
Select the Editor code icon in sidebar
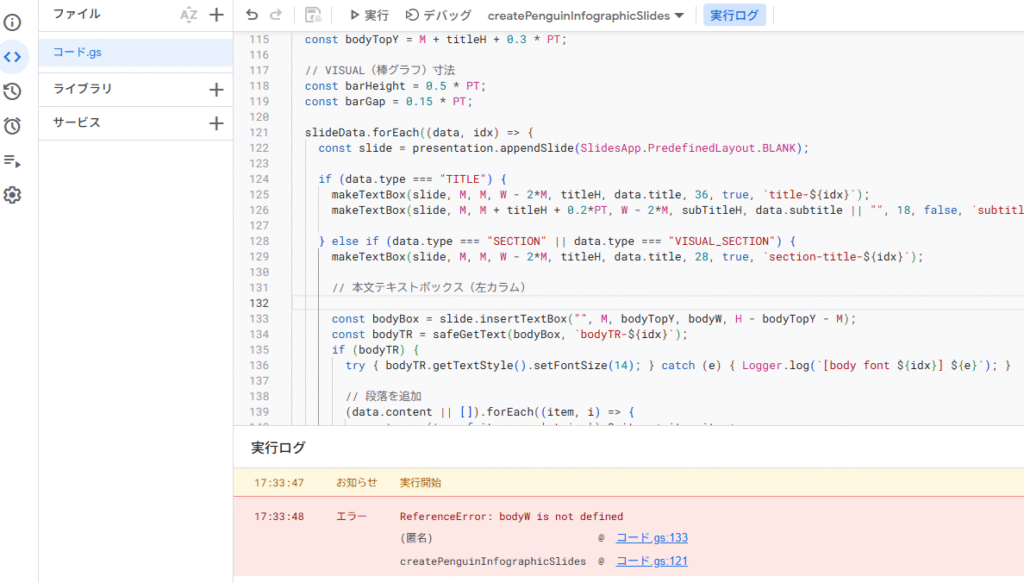click(12, 57)
